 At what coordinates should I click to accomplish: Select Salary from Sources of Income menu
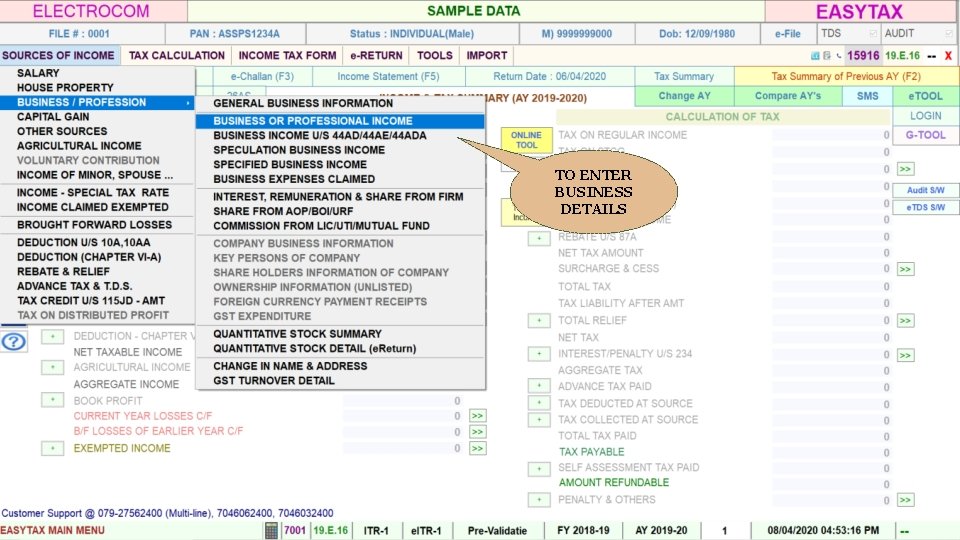tap(97, 73)
